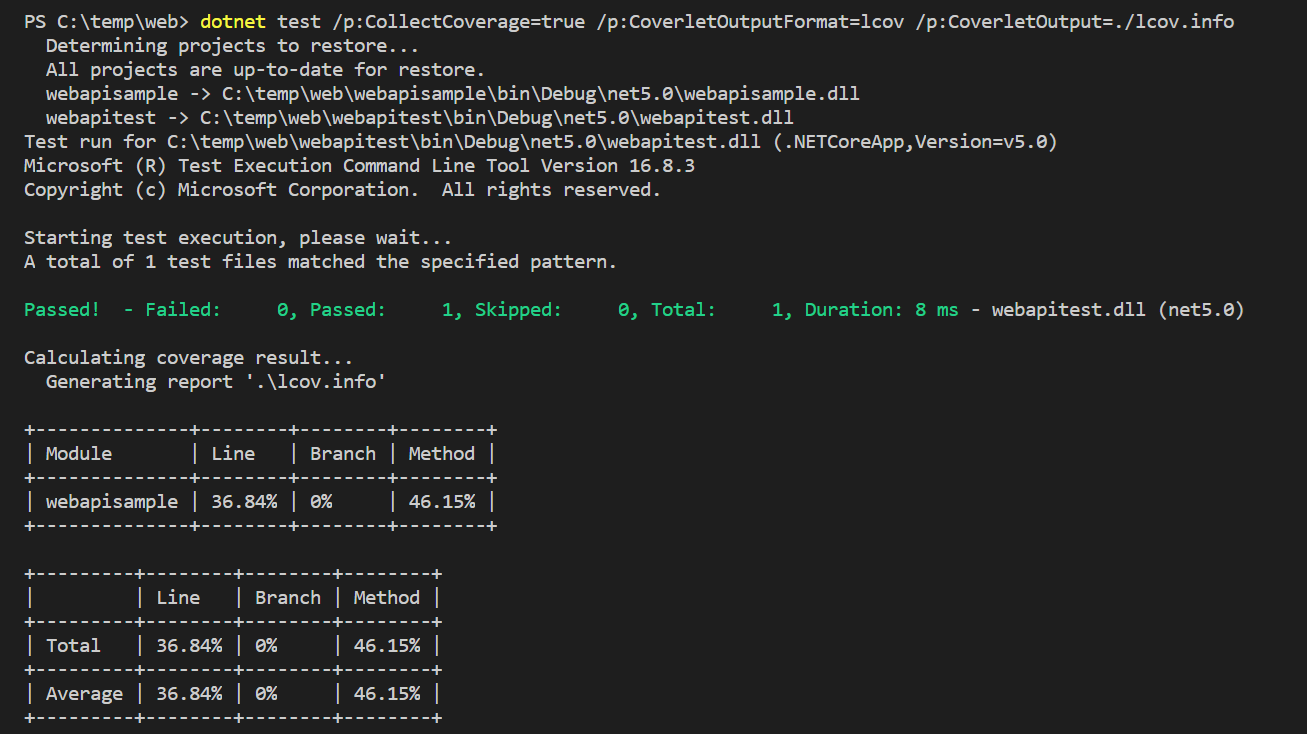
Task: Click the PowerShell prompt 'PS C:\temp\web>'
Action: click(106, 22)
